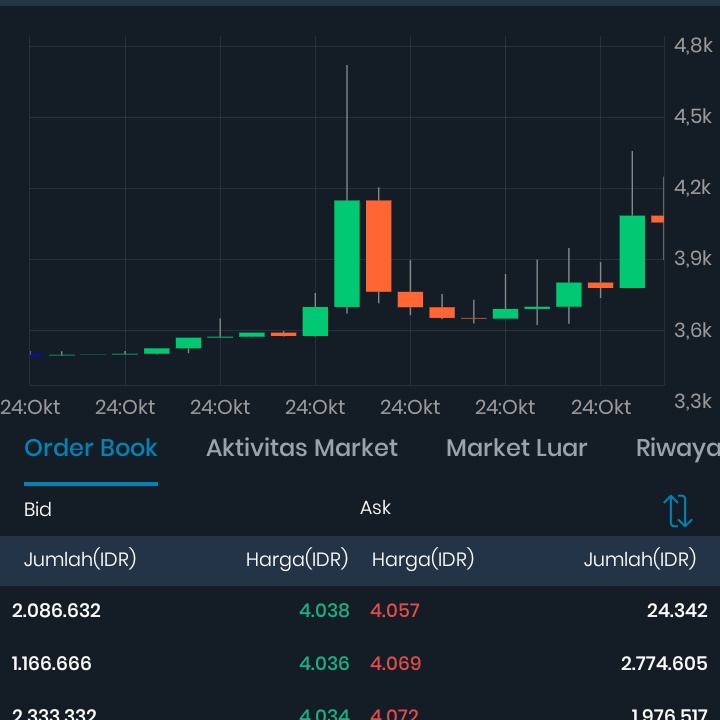The width and height of the screenshot is (720, 720).
Task: Tap the 4,5k price axis label
Action: tap(693, 117)
